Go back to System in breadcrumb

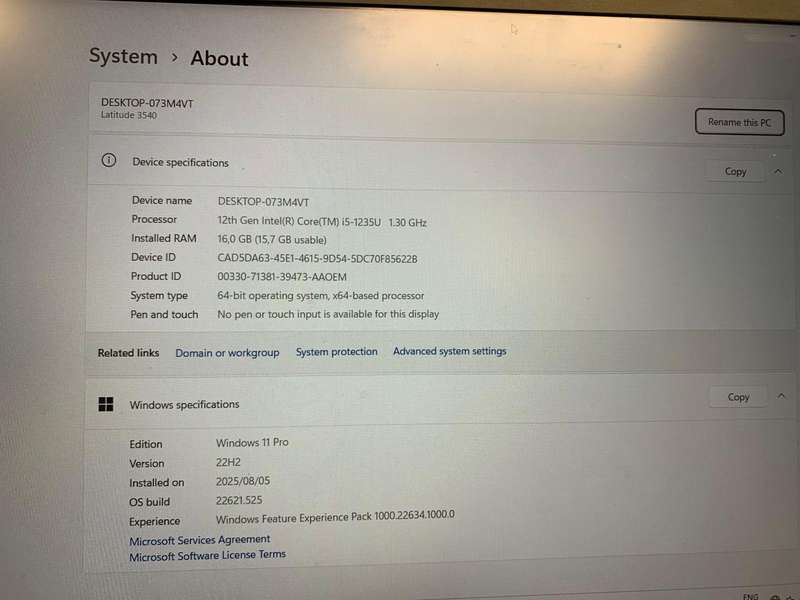[x=123, y=56]
